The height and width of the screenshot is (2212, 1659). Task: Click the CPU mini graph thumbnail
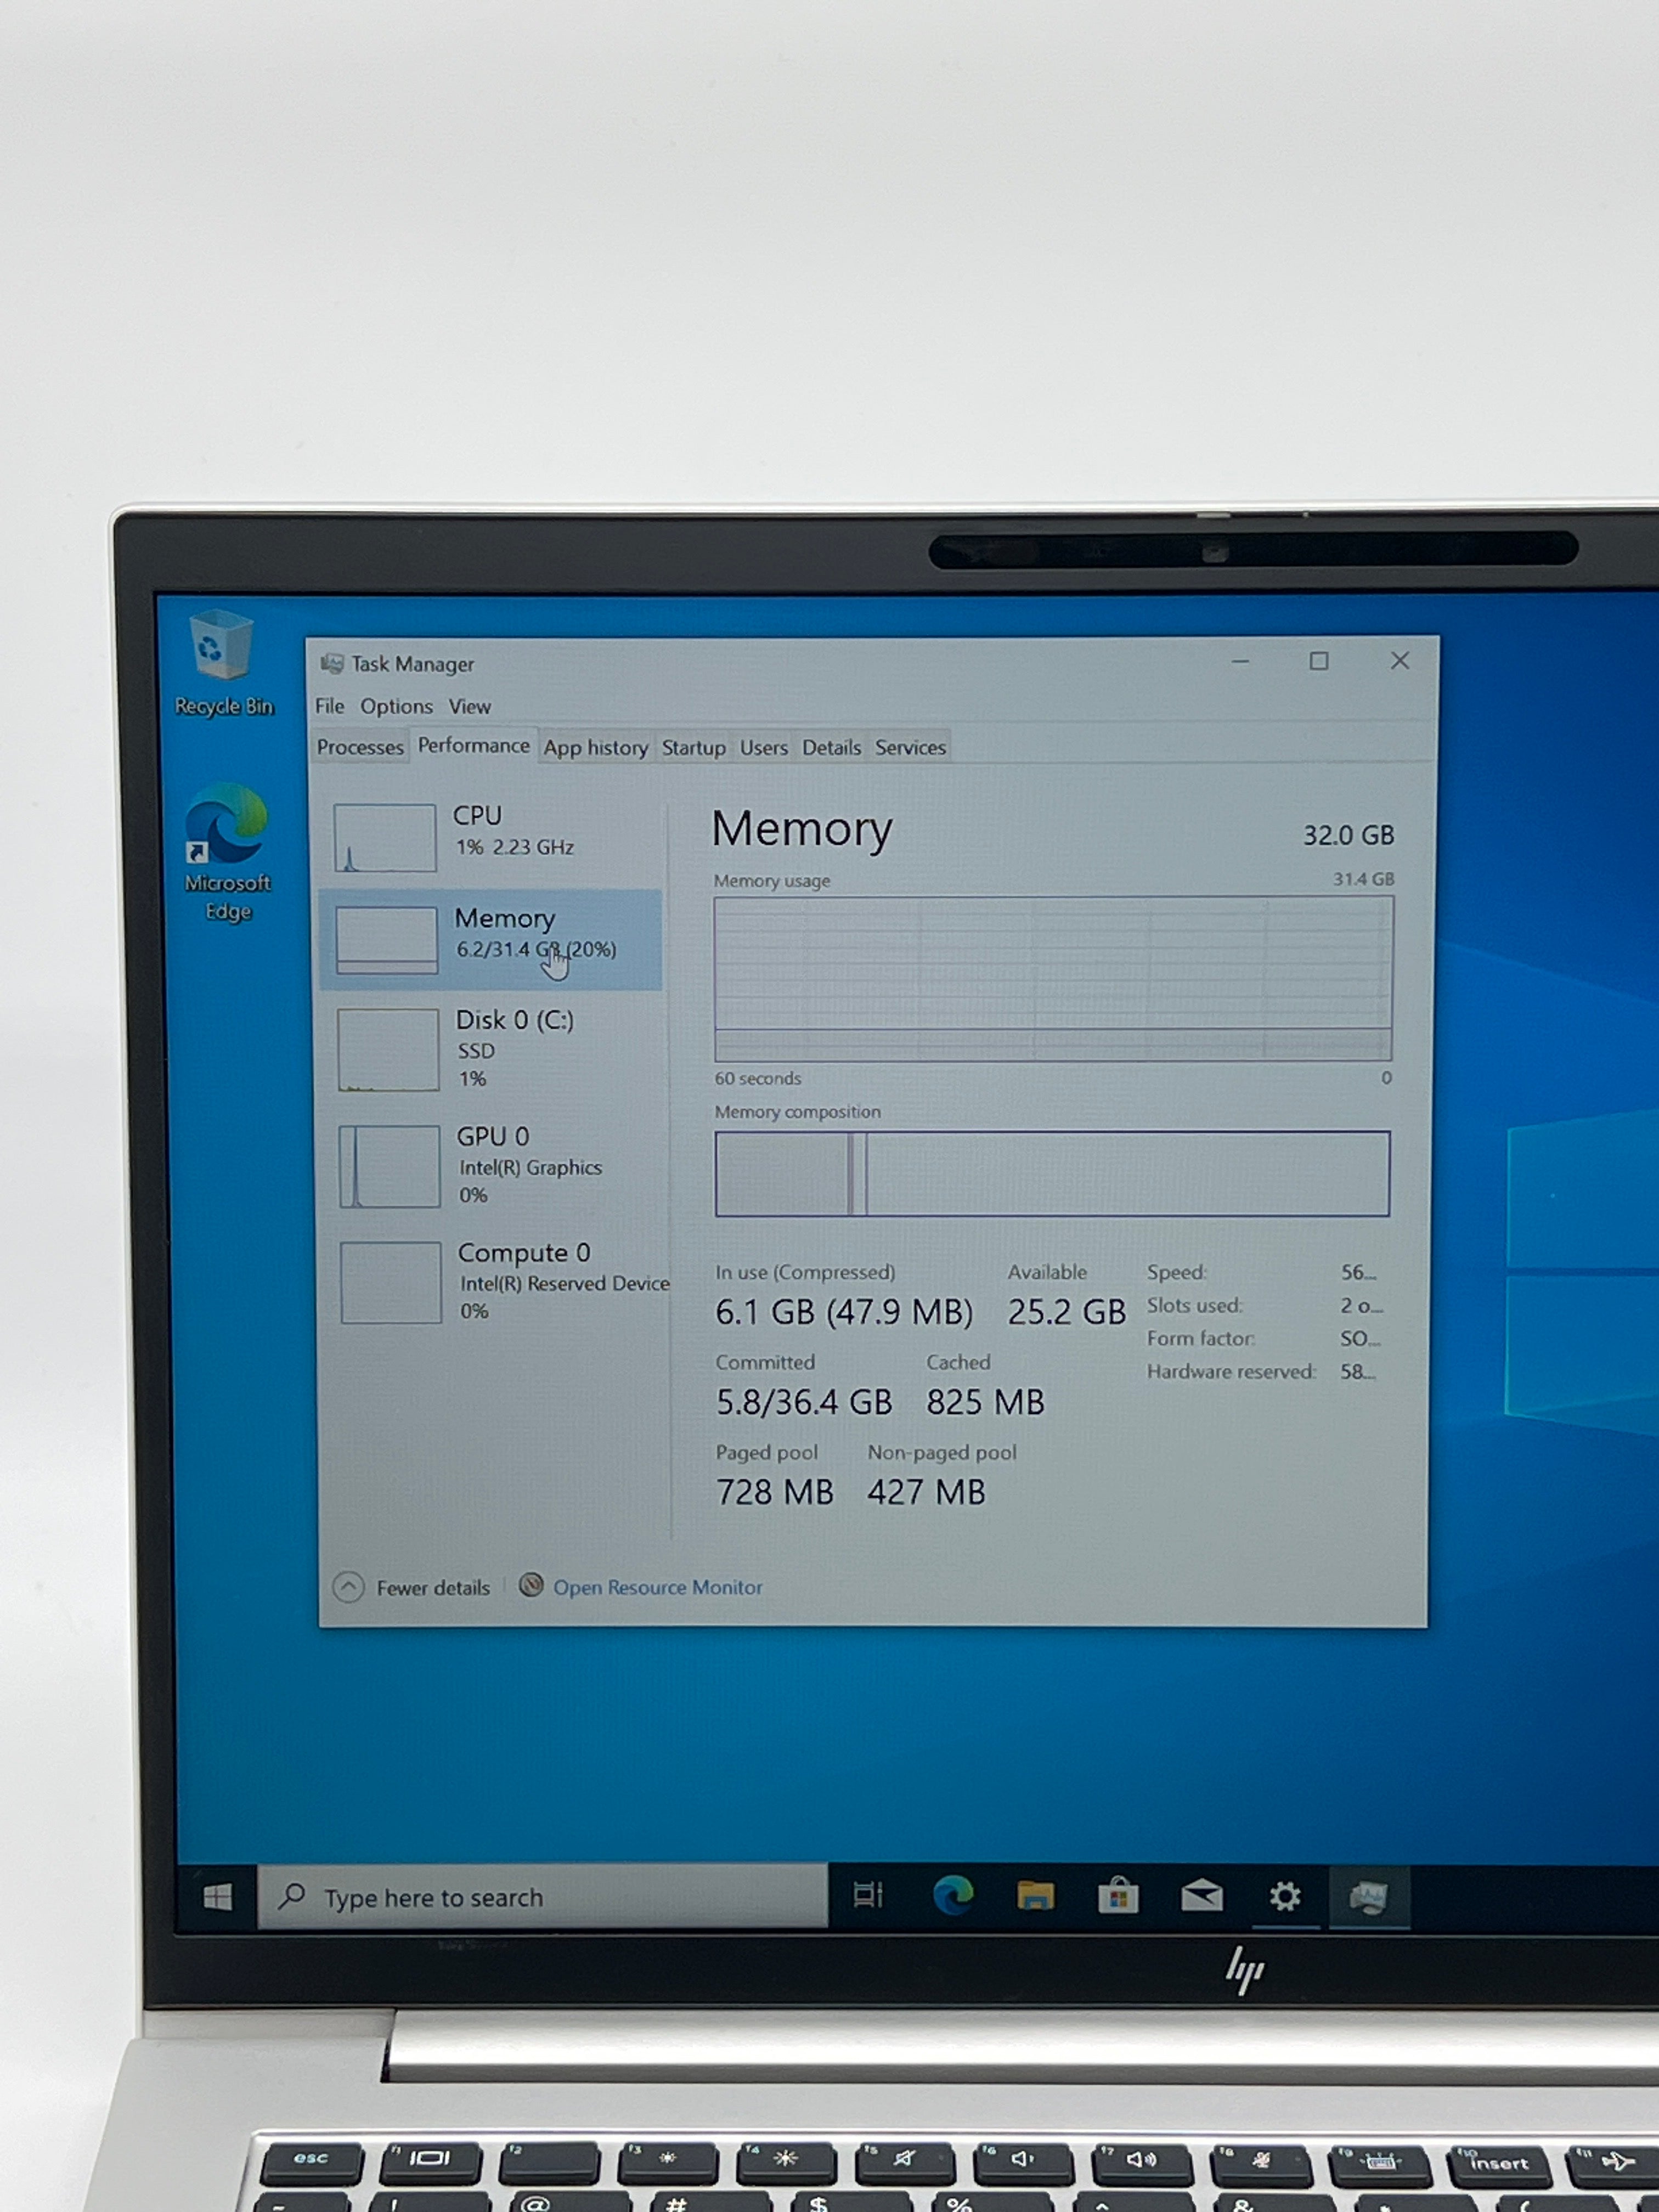coord(385,837)
